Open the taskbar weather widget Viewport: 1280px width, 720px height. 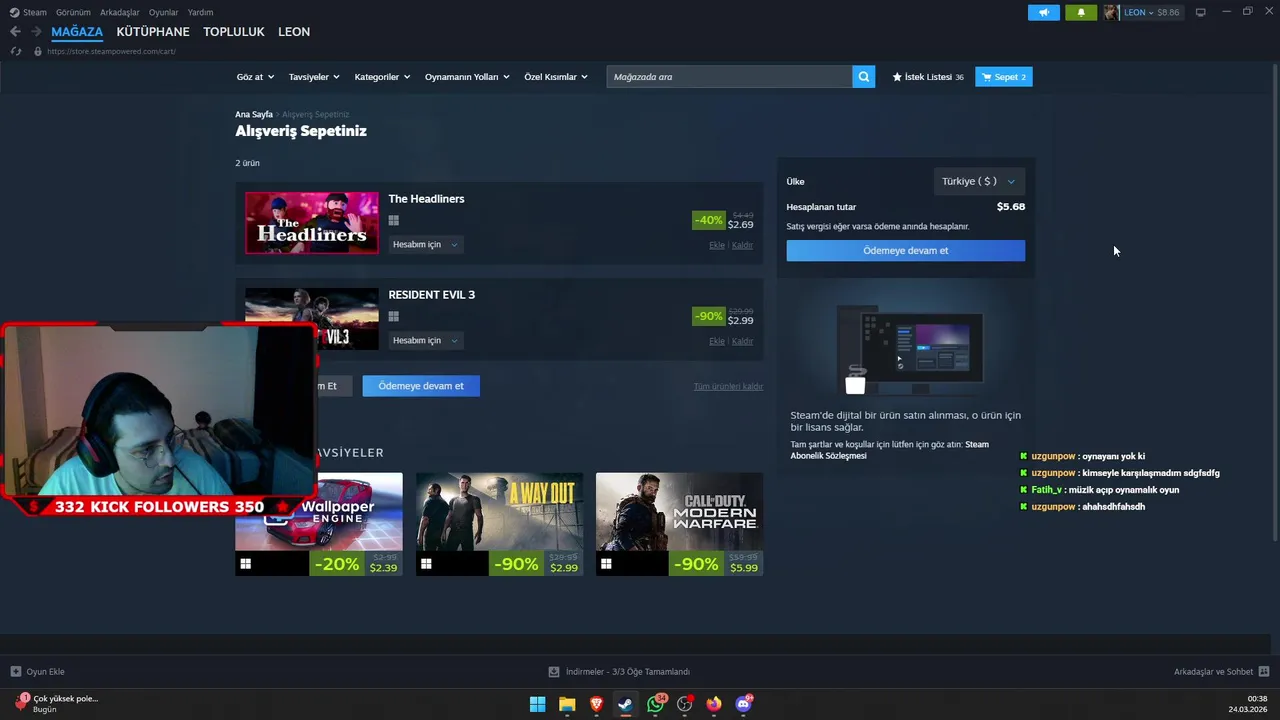point(58,703)
